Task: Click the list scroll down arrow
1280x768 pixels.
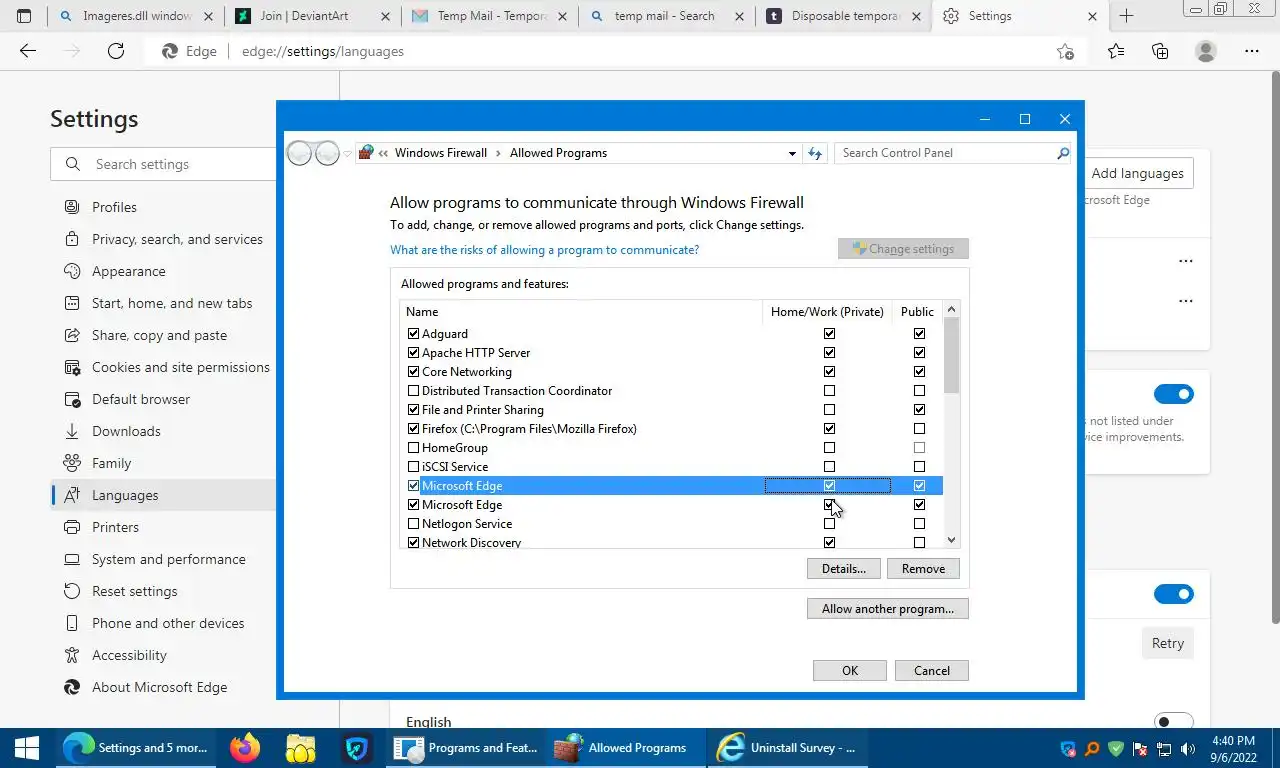Action: coord(951,540)
